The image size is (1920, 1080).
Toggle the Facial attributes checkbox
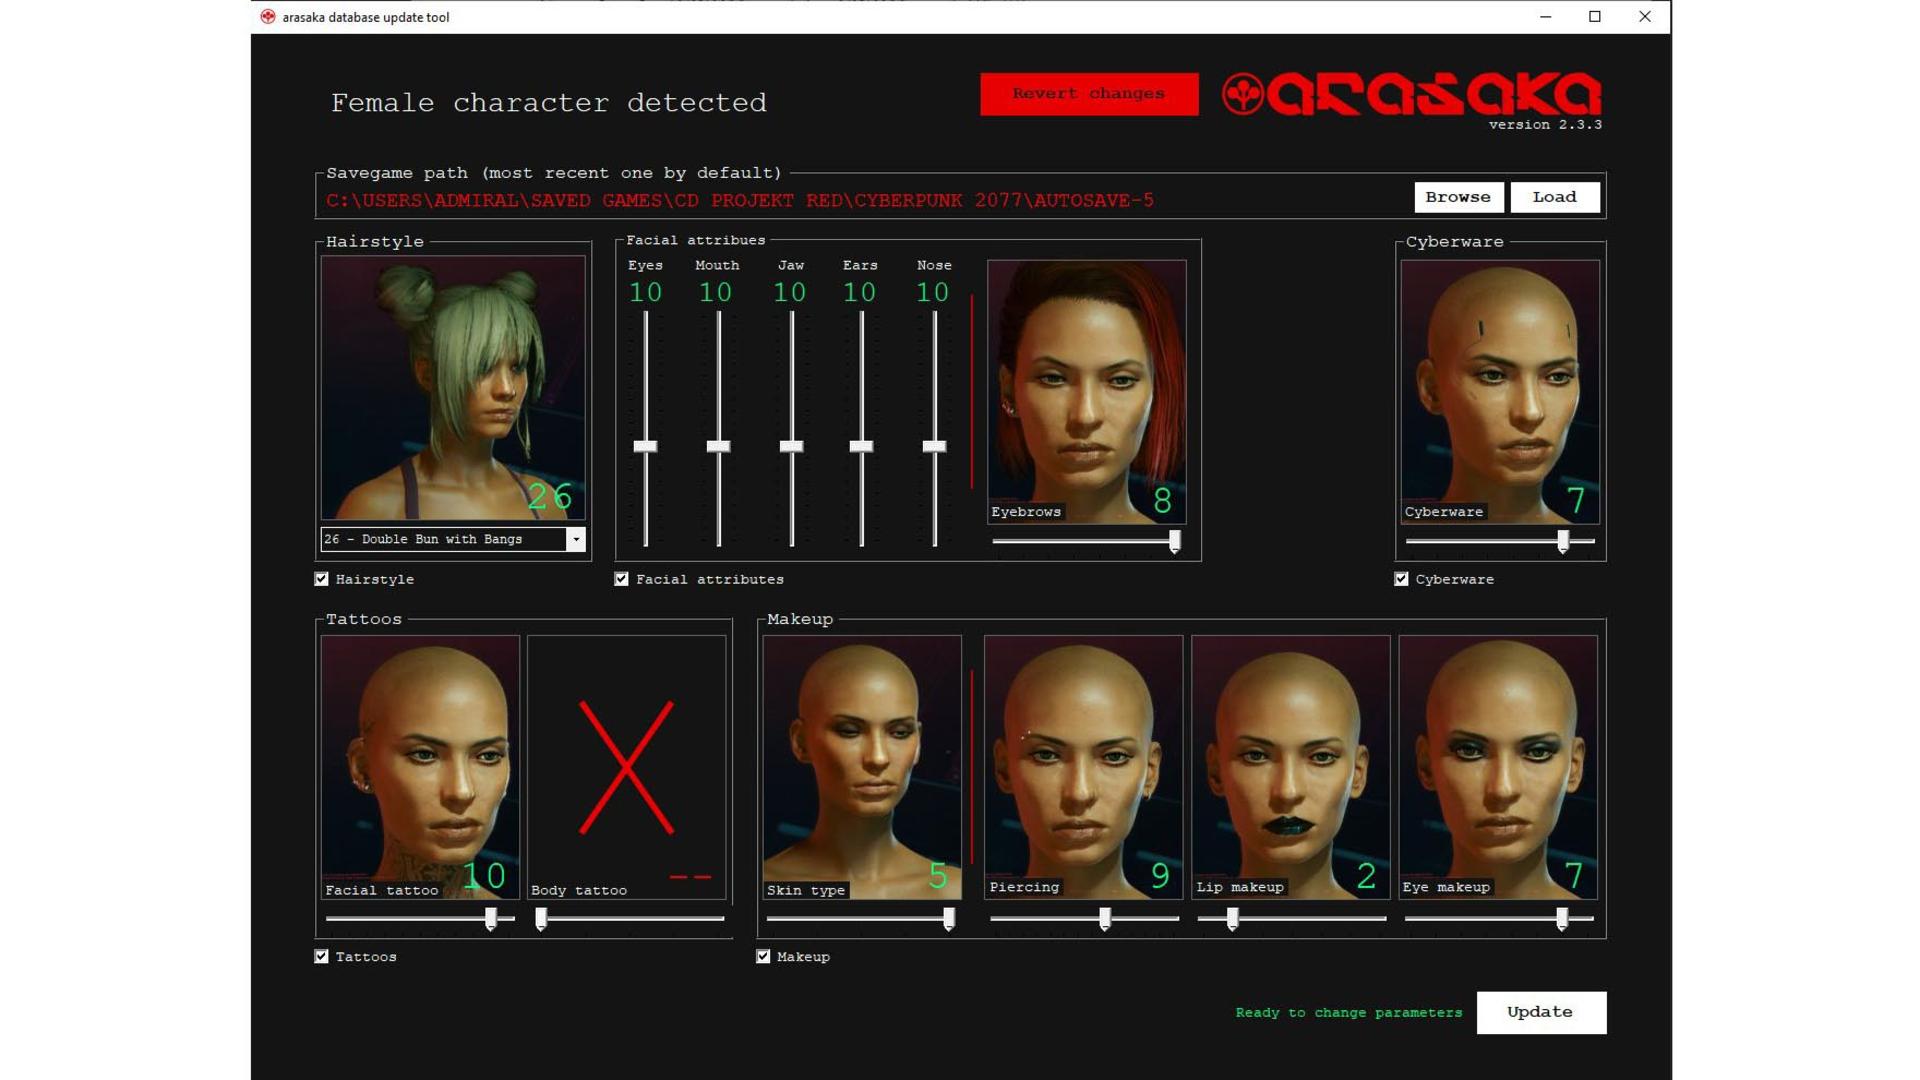(x=622, y=579)
